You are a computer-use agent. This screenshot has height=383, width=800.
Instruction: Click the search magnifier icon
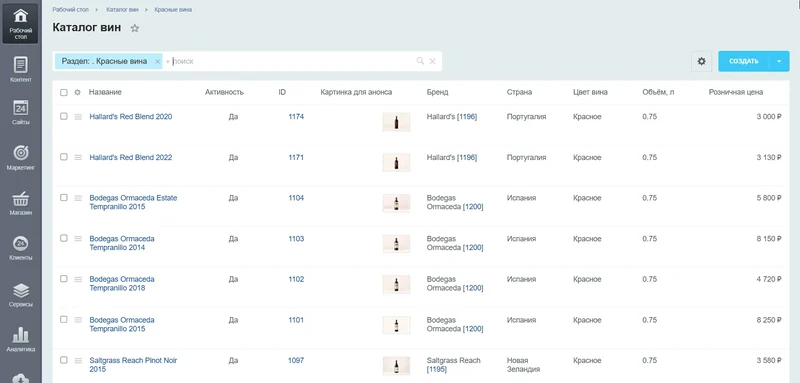(420, 61)
